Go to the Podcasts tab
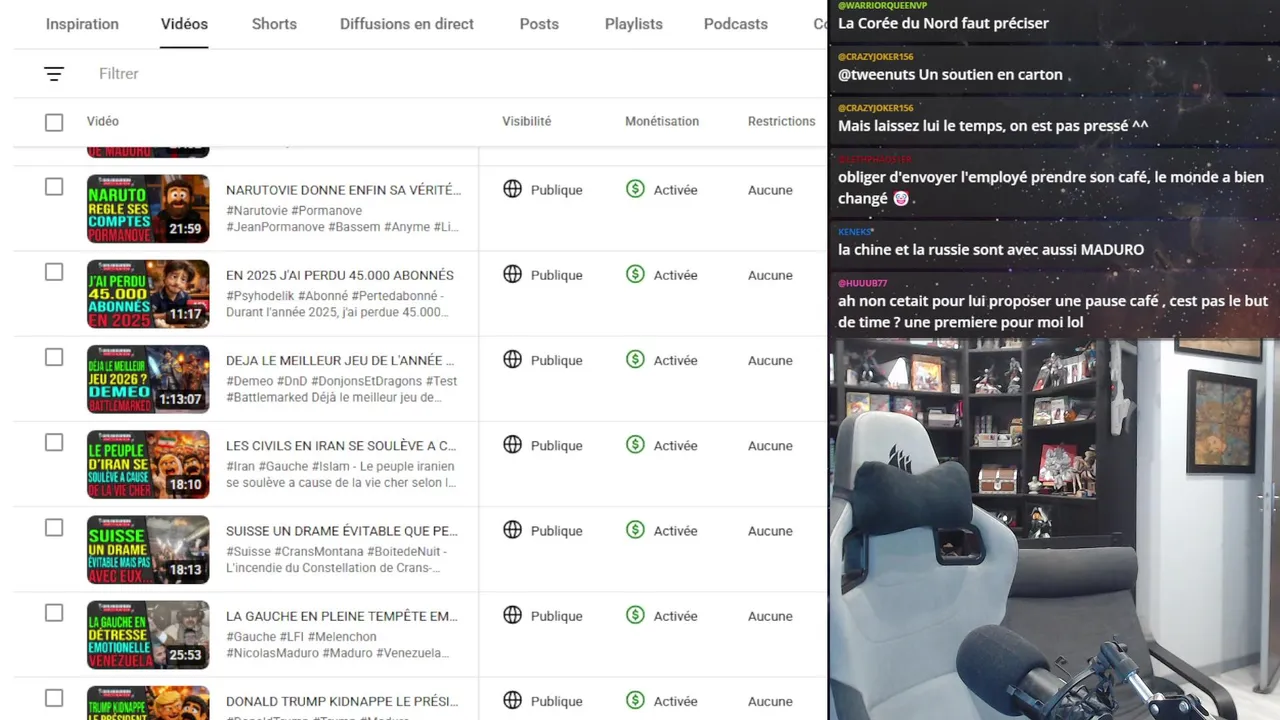The width and height of the screenshot is (1280, 720). tap(736, 24)
